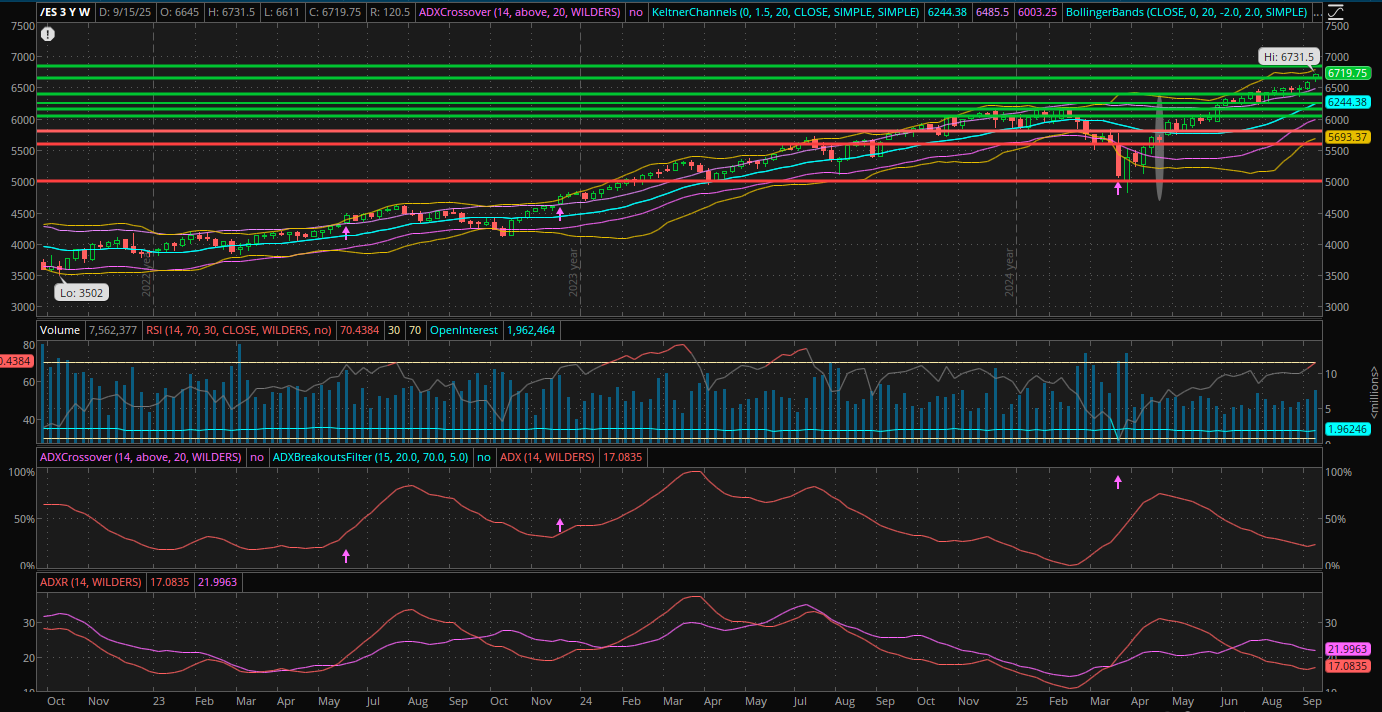The image size is (1382, 712).
Task: Click the Hi: 6731.5 price bubble
Action: (1289, 57)
